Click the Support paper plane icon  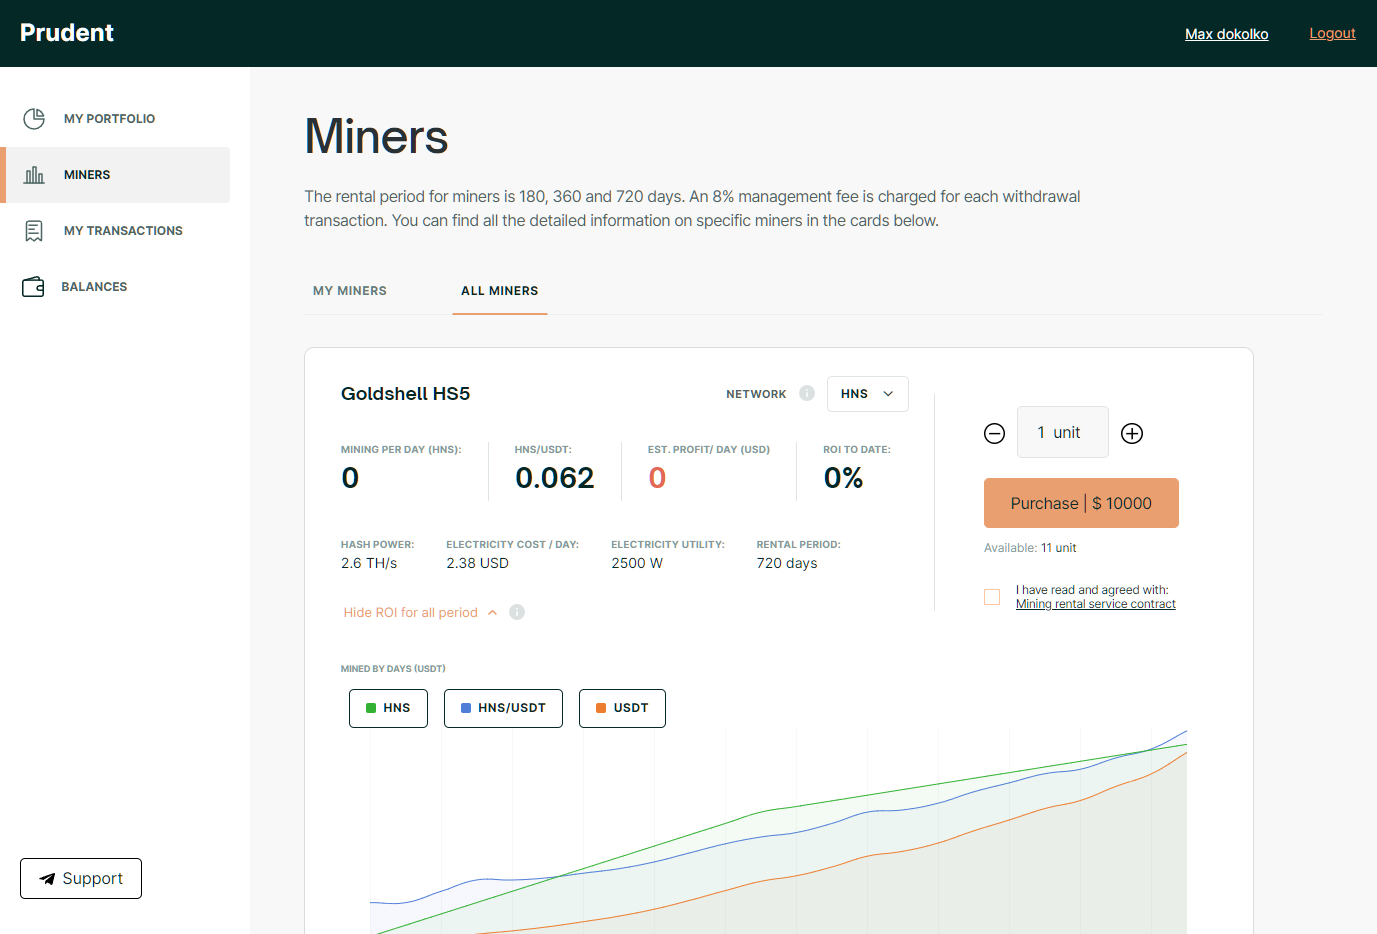click(x=47, y=879)
